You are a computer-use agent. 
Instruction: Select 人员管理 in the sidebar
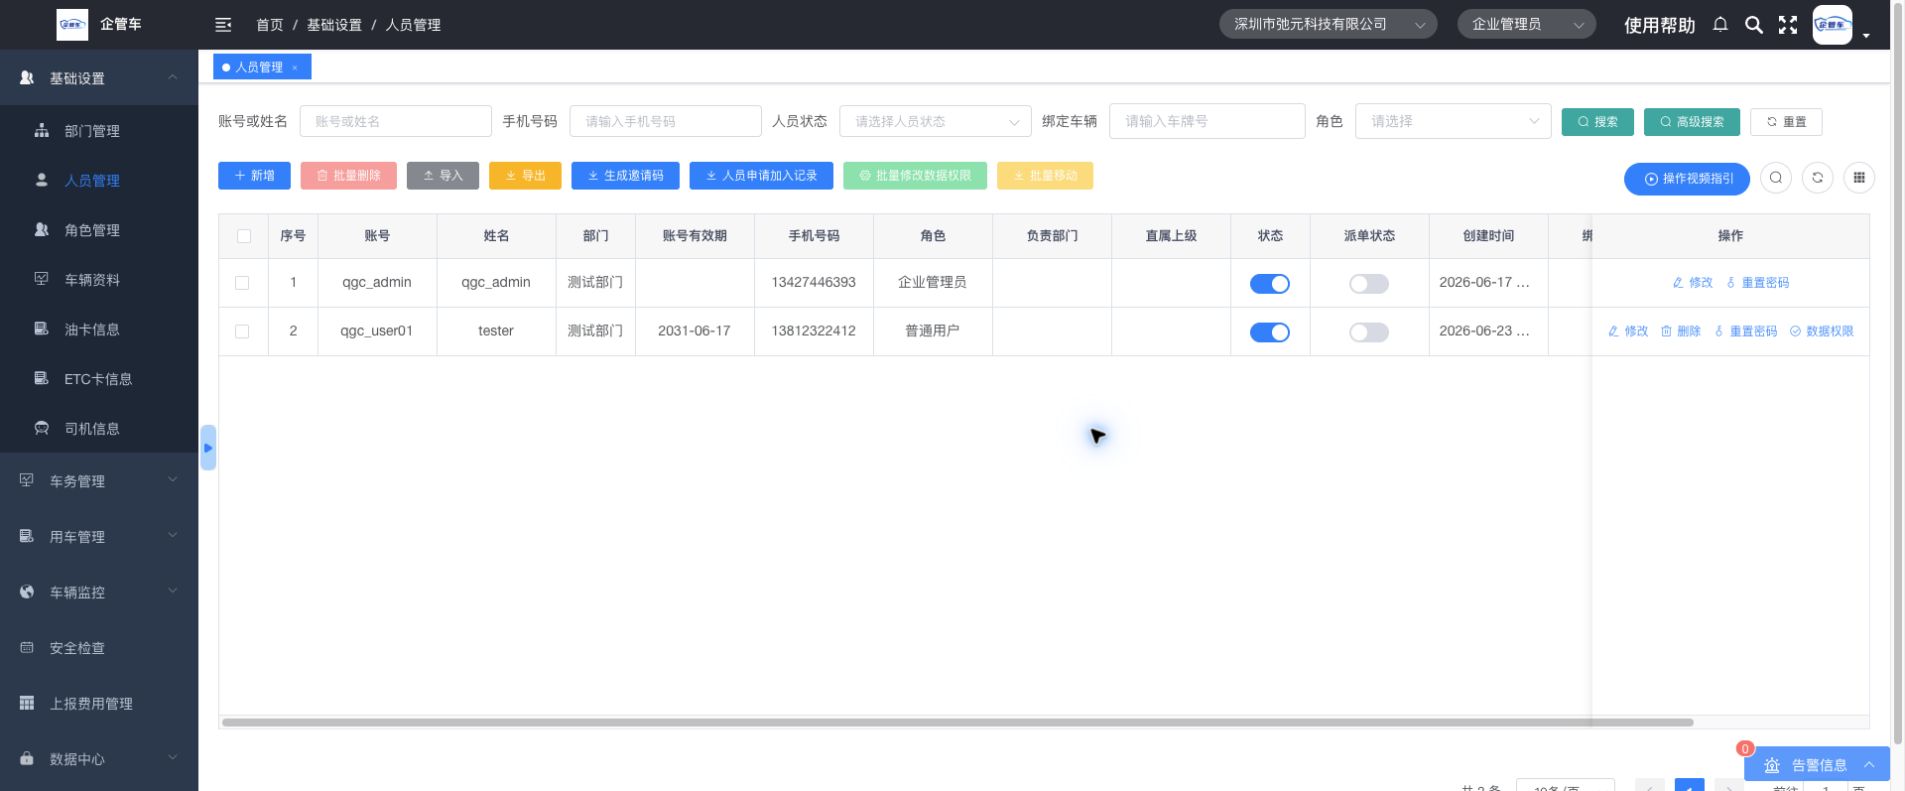tap(92, 181)
